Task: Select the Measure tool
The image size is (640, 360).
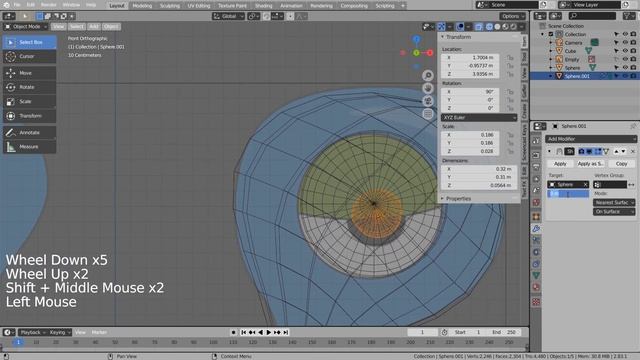Action: 29,147
